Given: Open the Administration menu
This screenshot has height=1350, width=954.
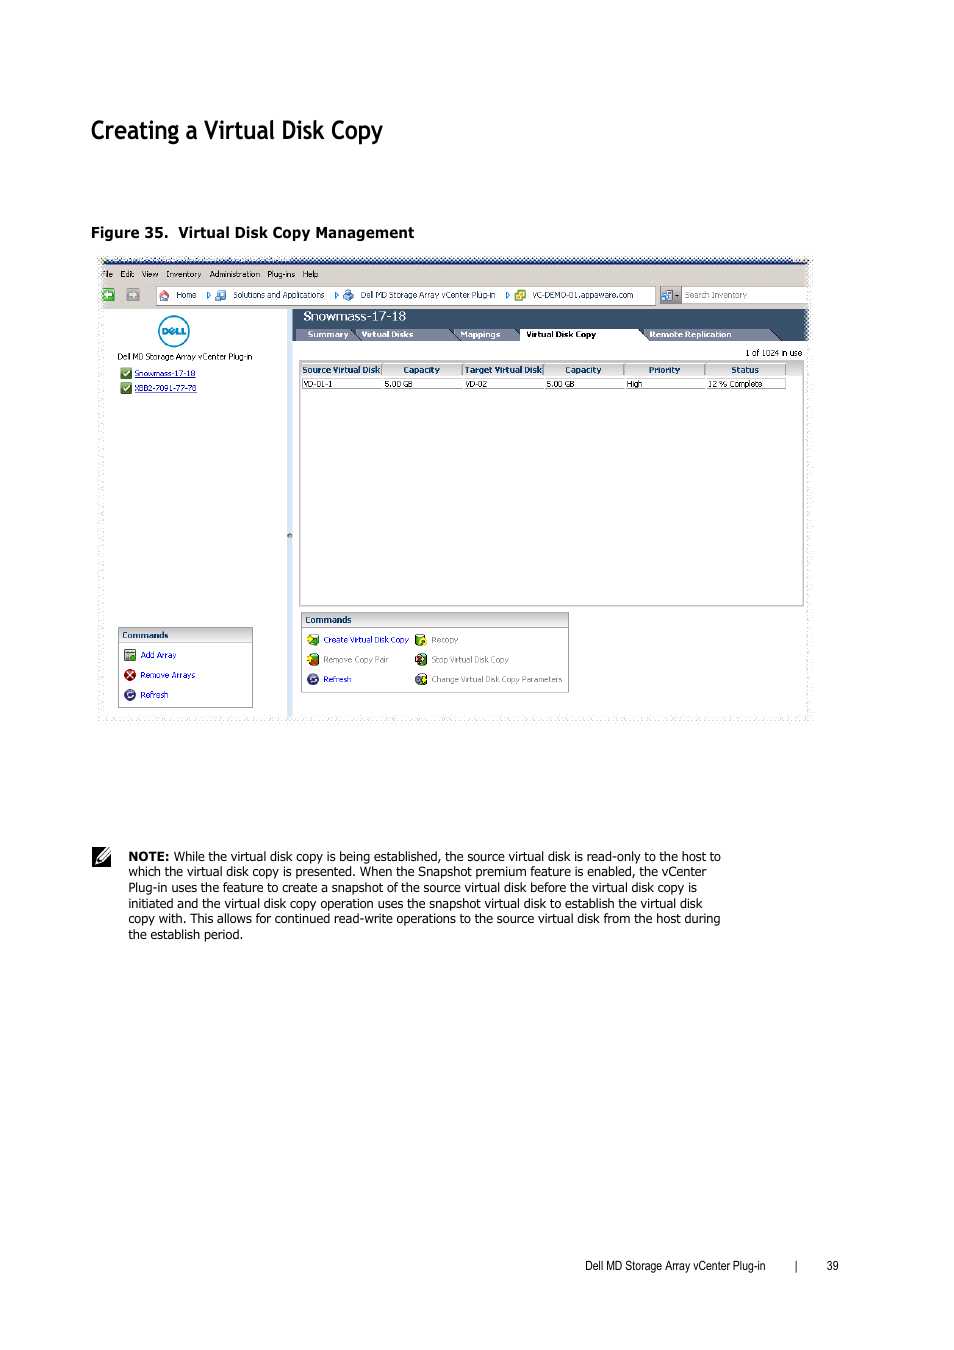Looking at the screenshot, I should point(235,274).
